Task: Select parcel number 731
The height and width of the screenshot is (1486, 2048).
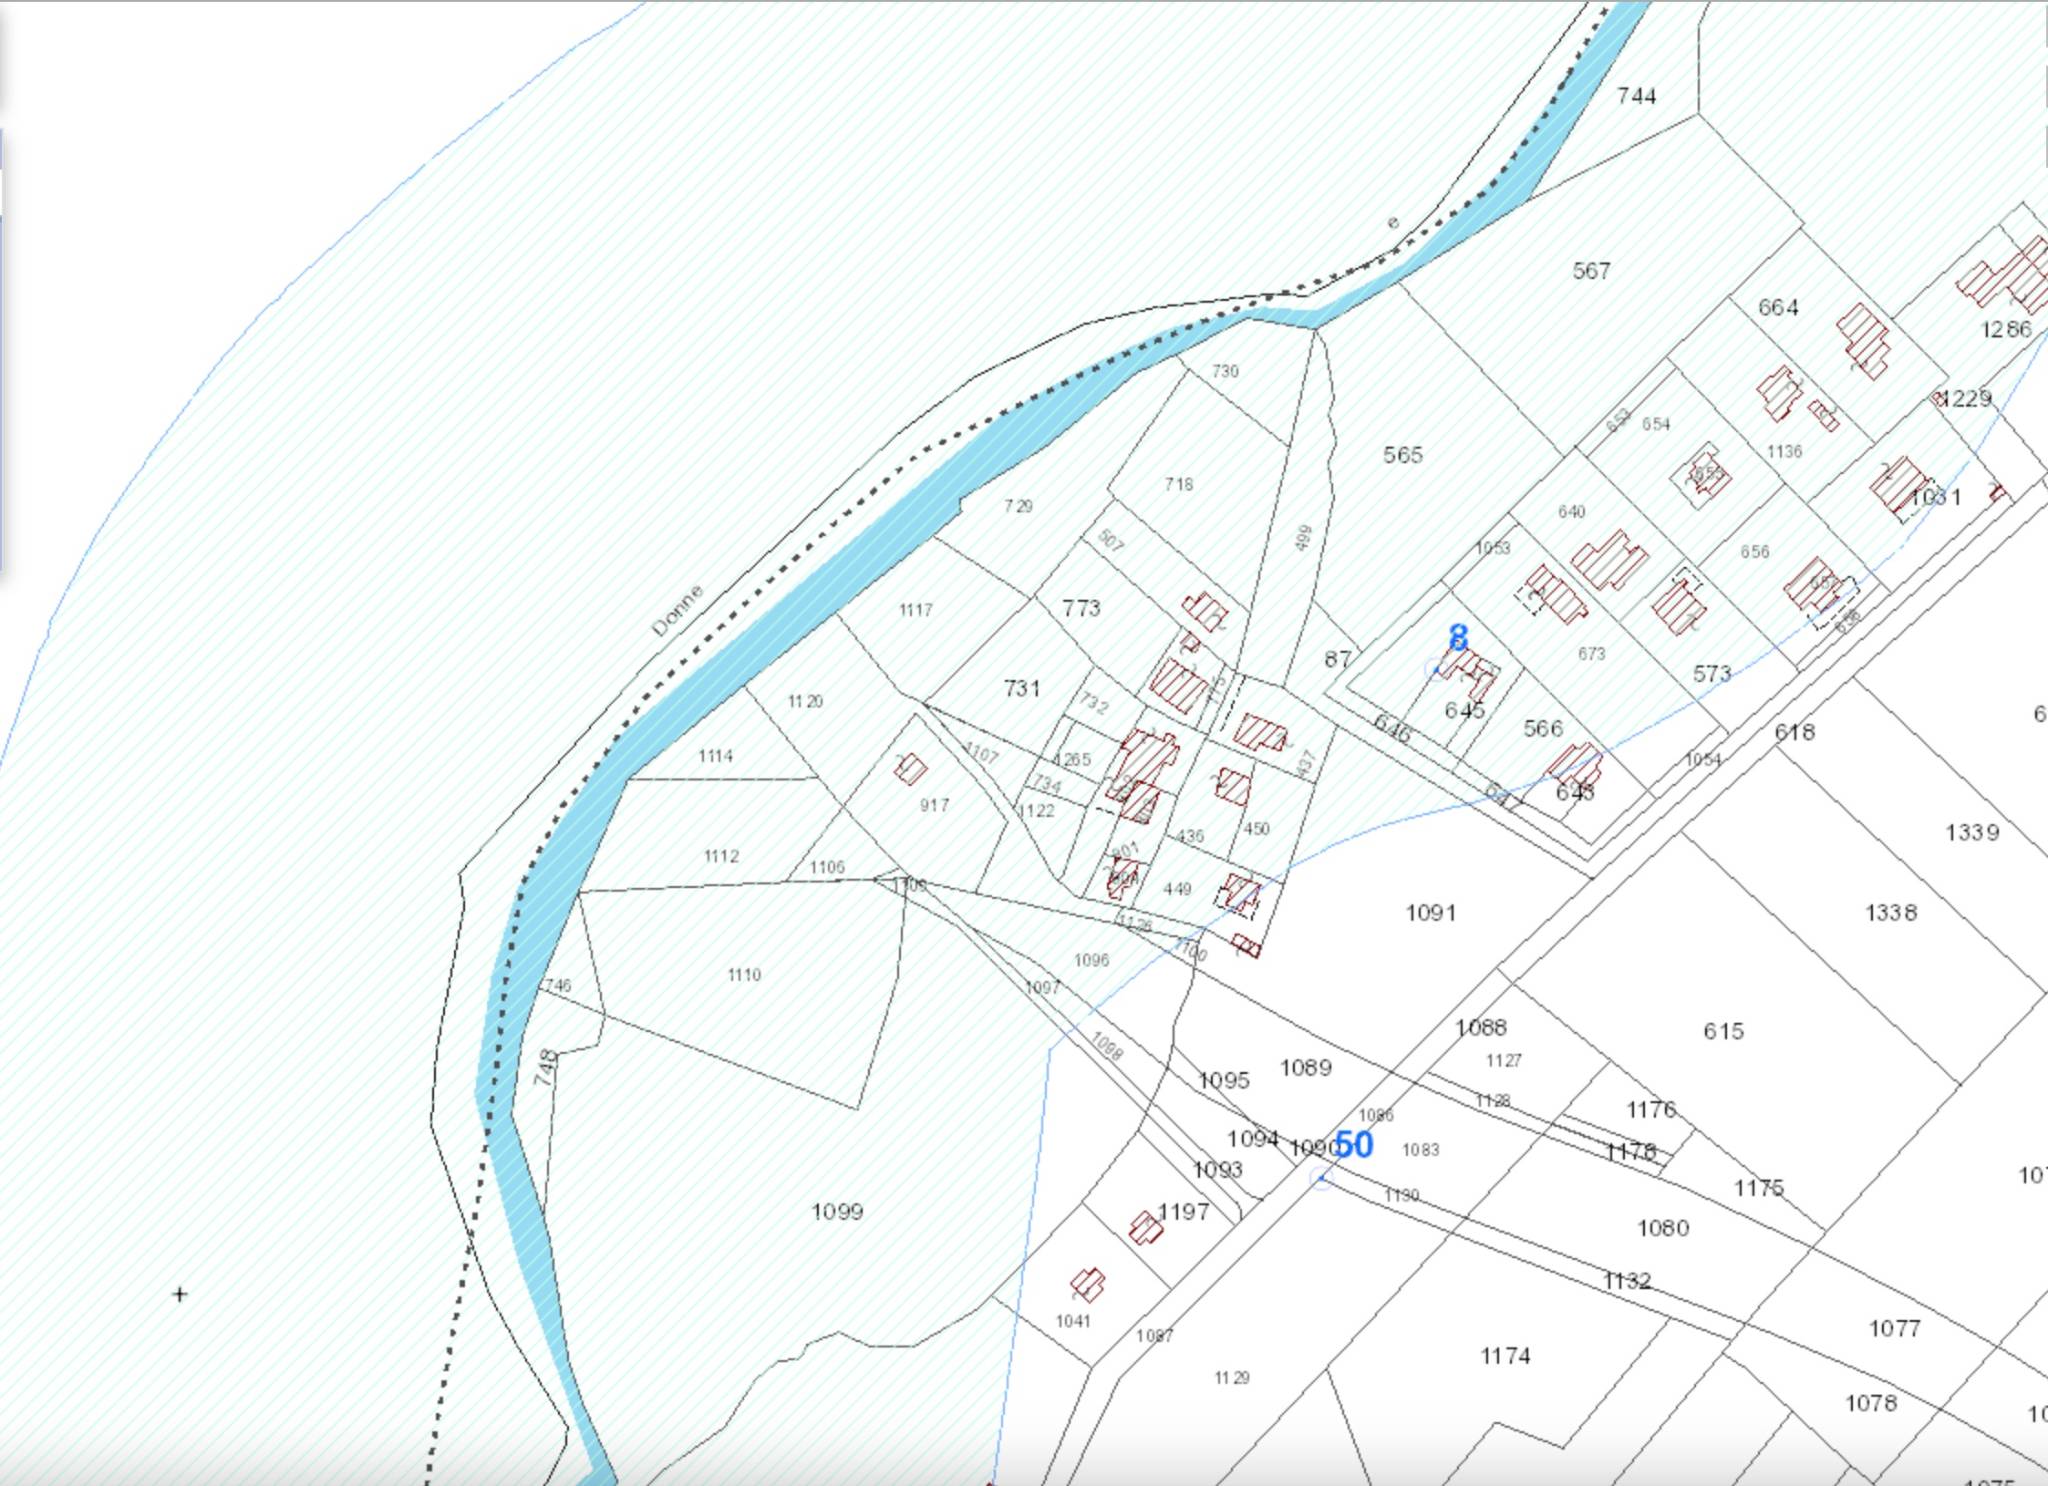Action: (x=1021, y=688)
